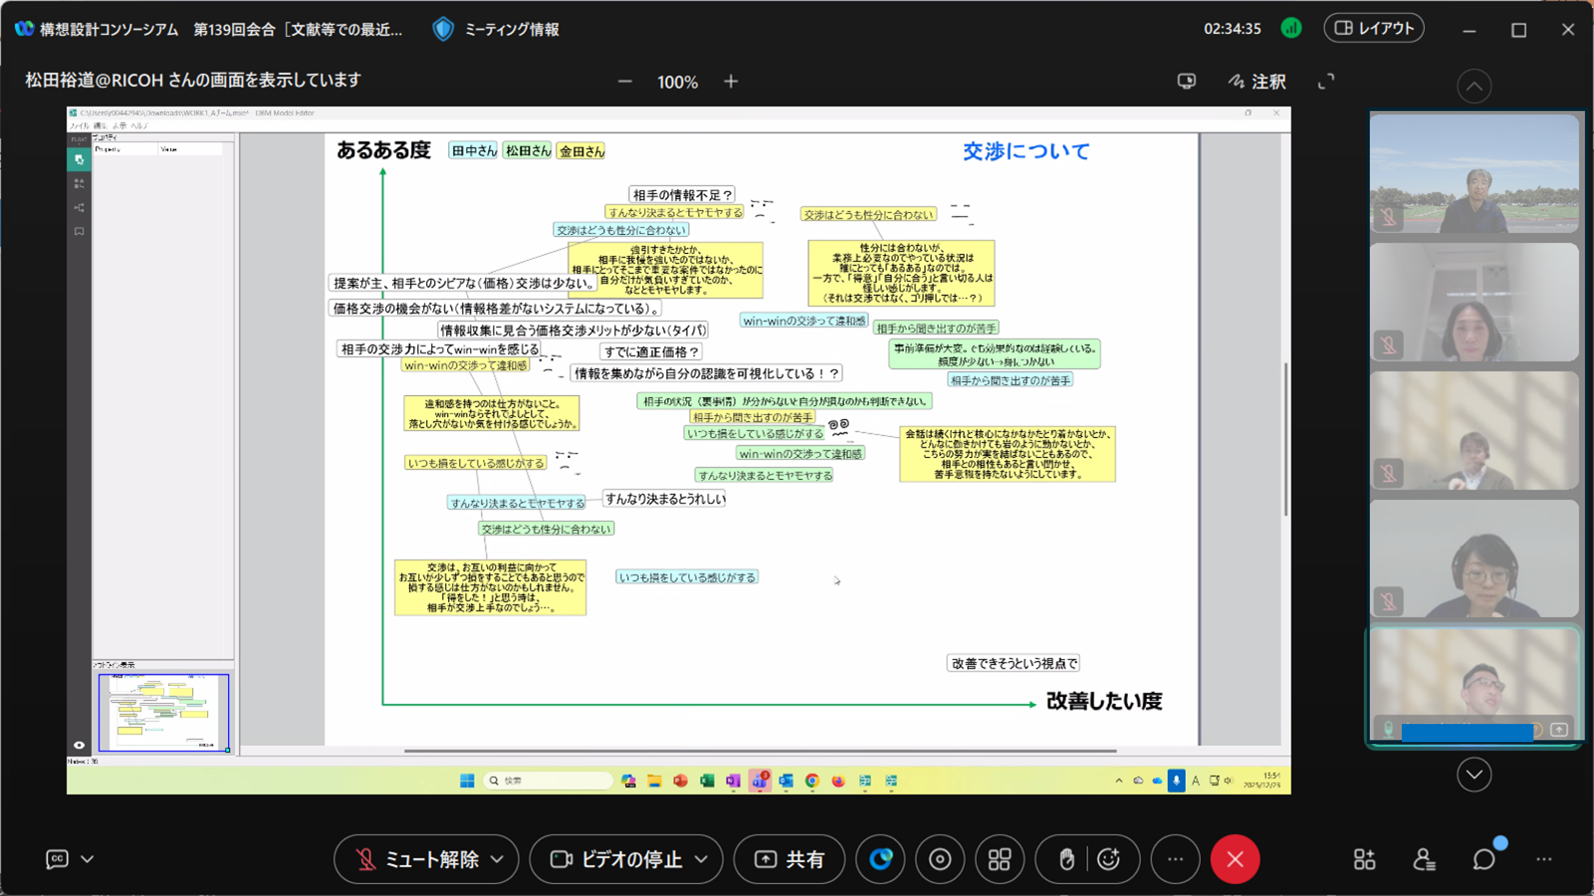Open the 注釈 annotation tool
The width and height of the screenshot is (1594, 896).
tap(1257, 82)
